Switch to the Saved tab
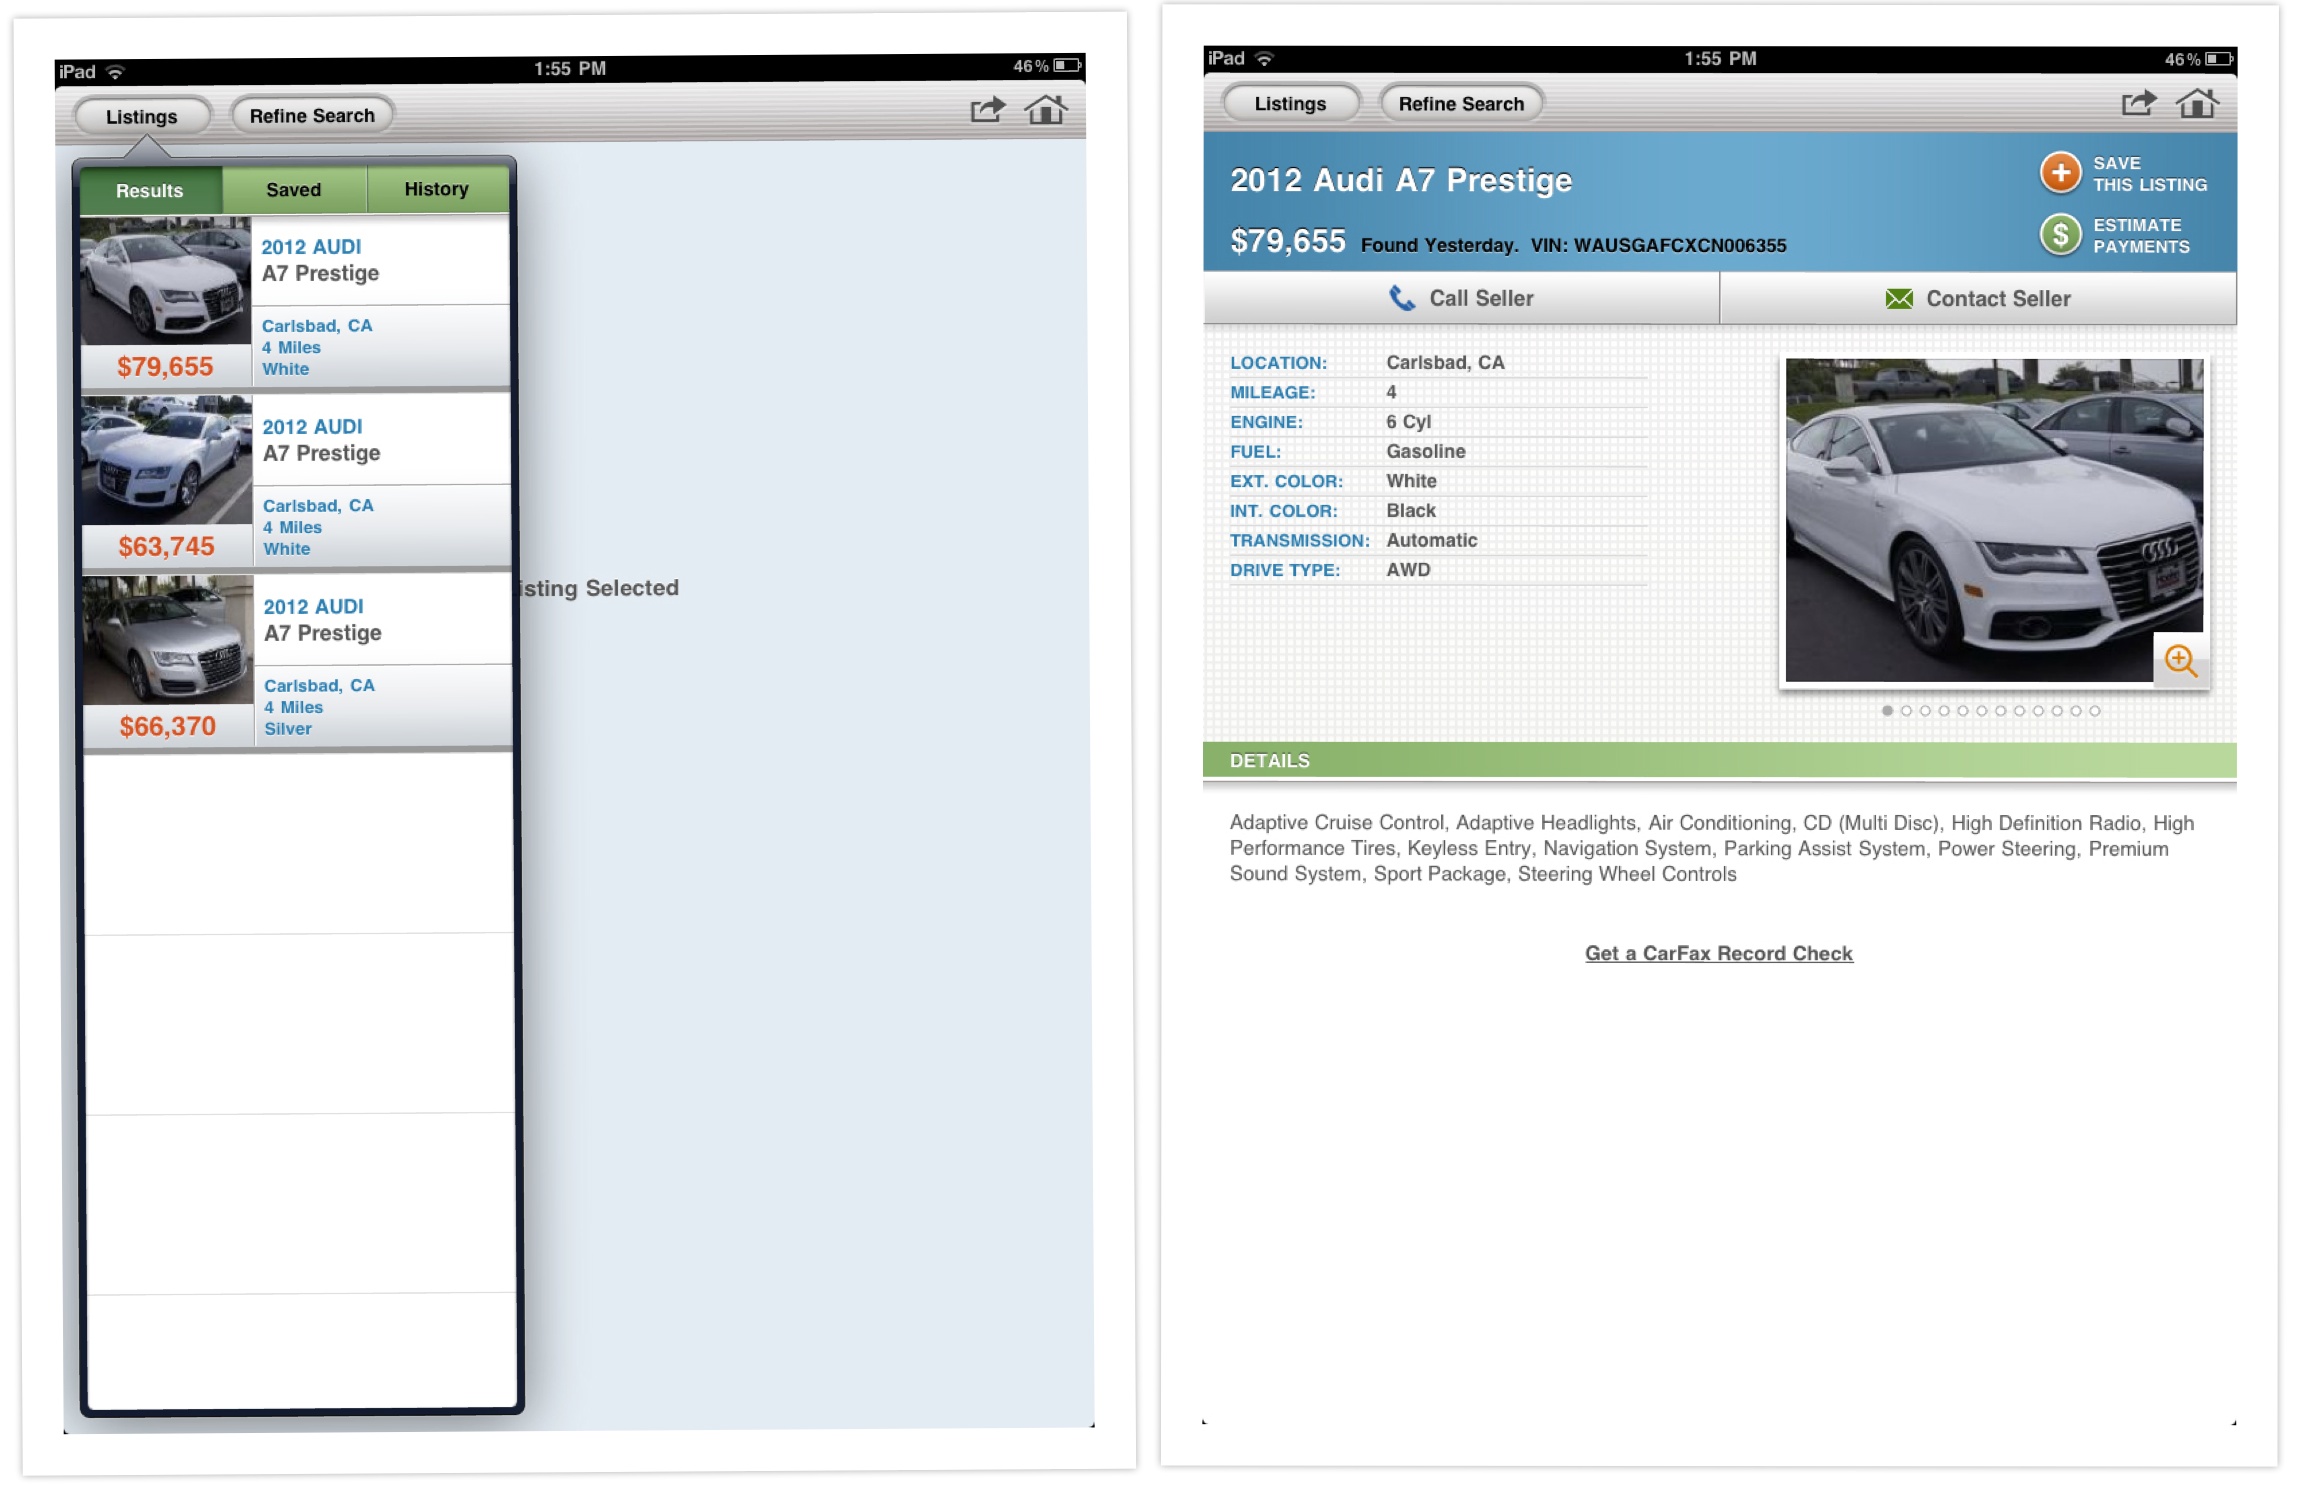Image resolution: width=2297 pixels, height=1488 pixels. click(x=294, y=189)
